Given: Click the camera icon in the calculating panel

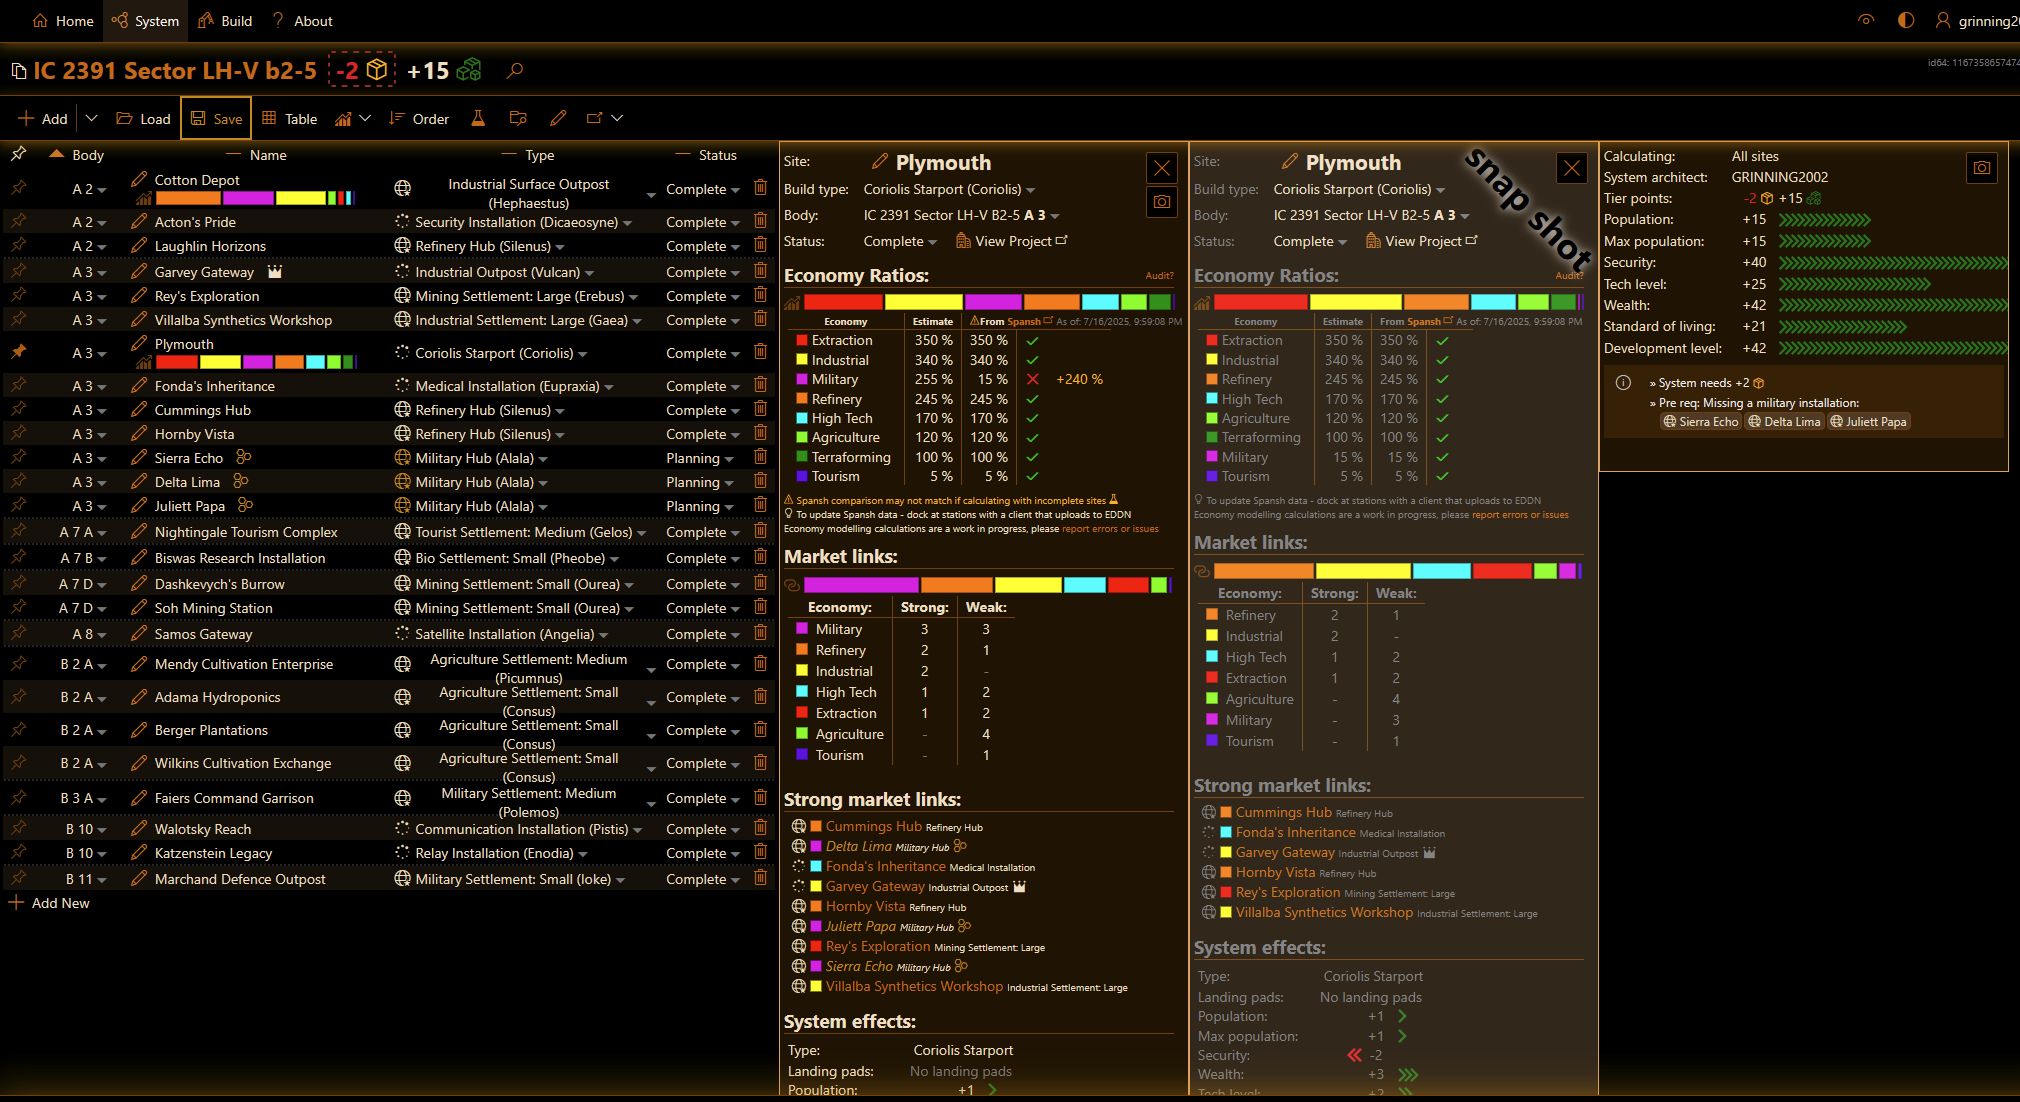Looking at the screenshot, I should [1981, 168].
